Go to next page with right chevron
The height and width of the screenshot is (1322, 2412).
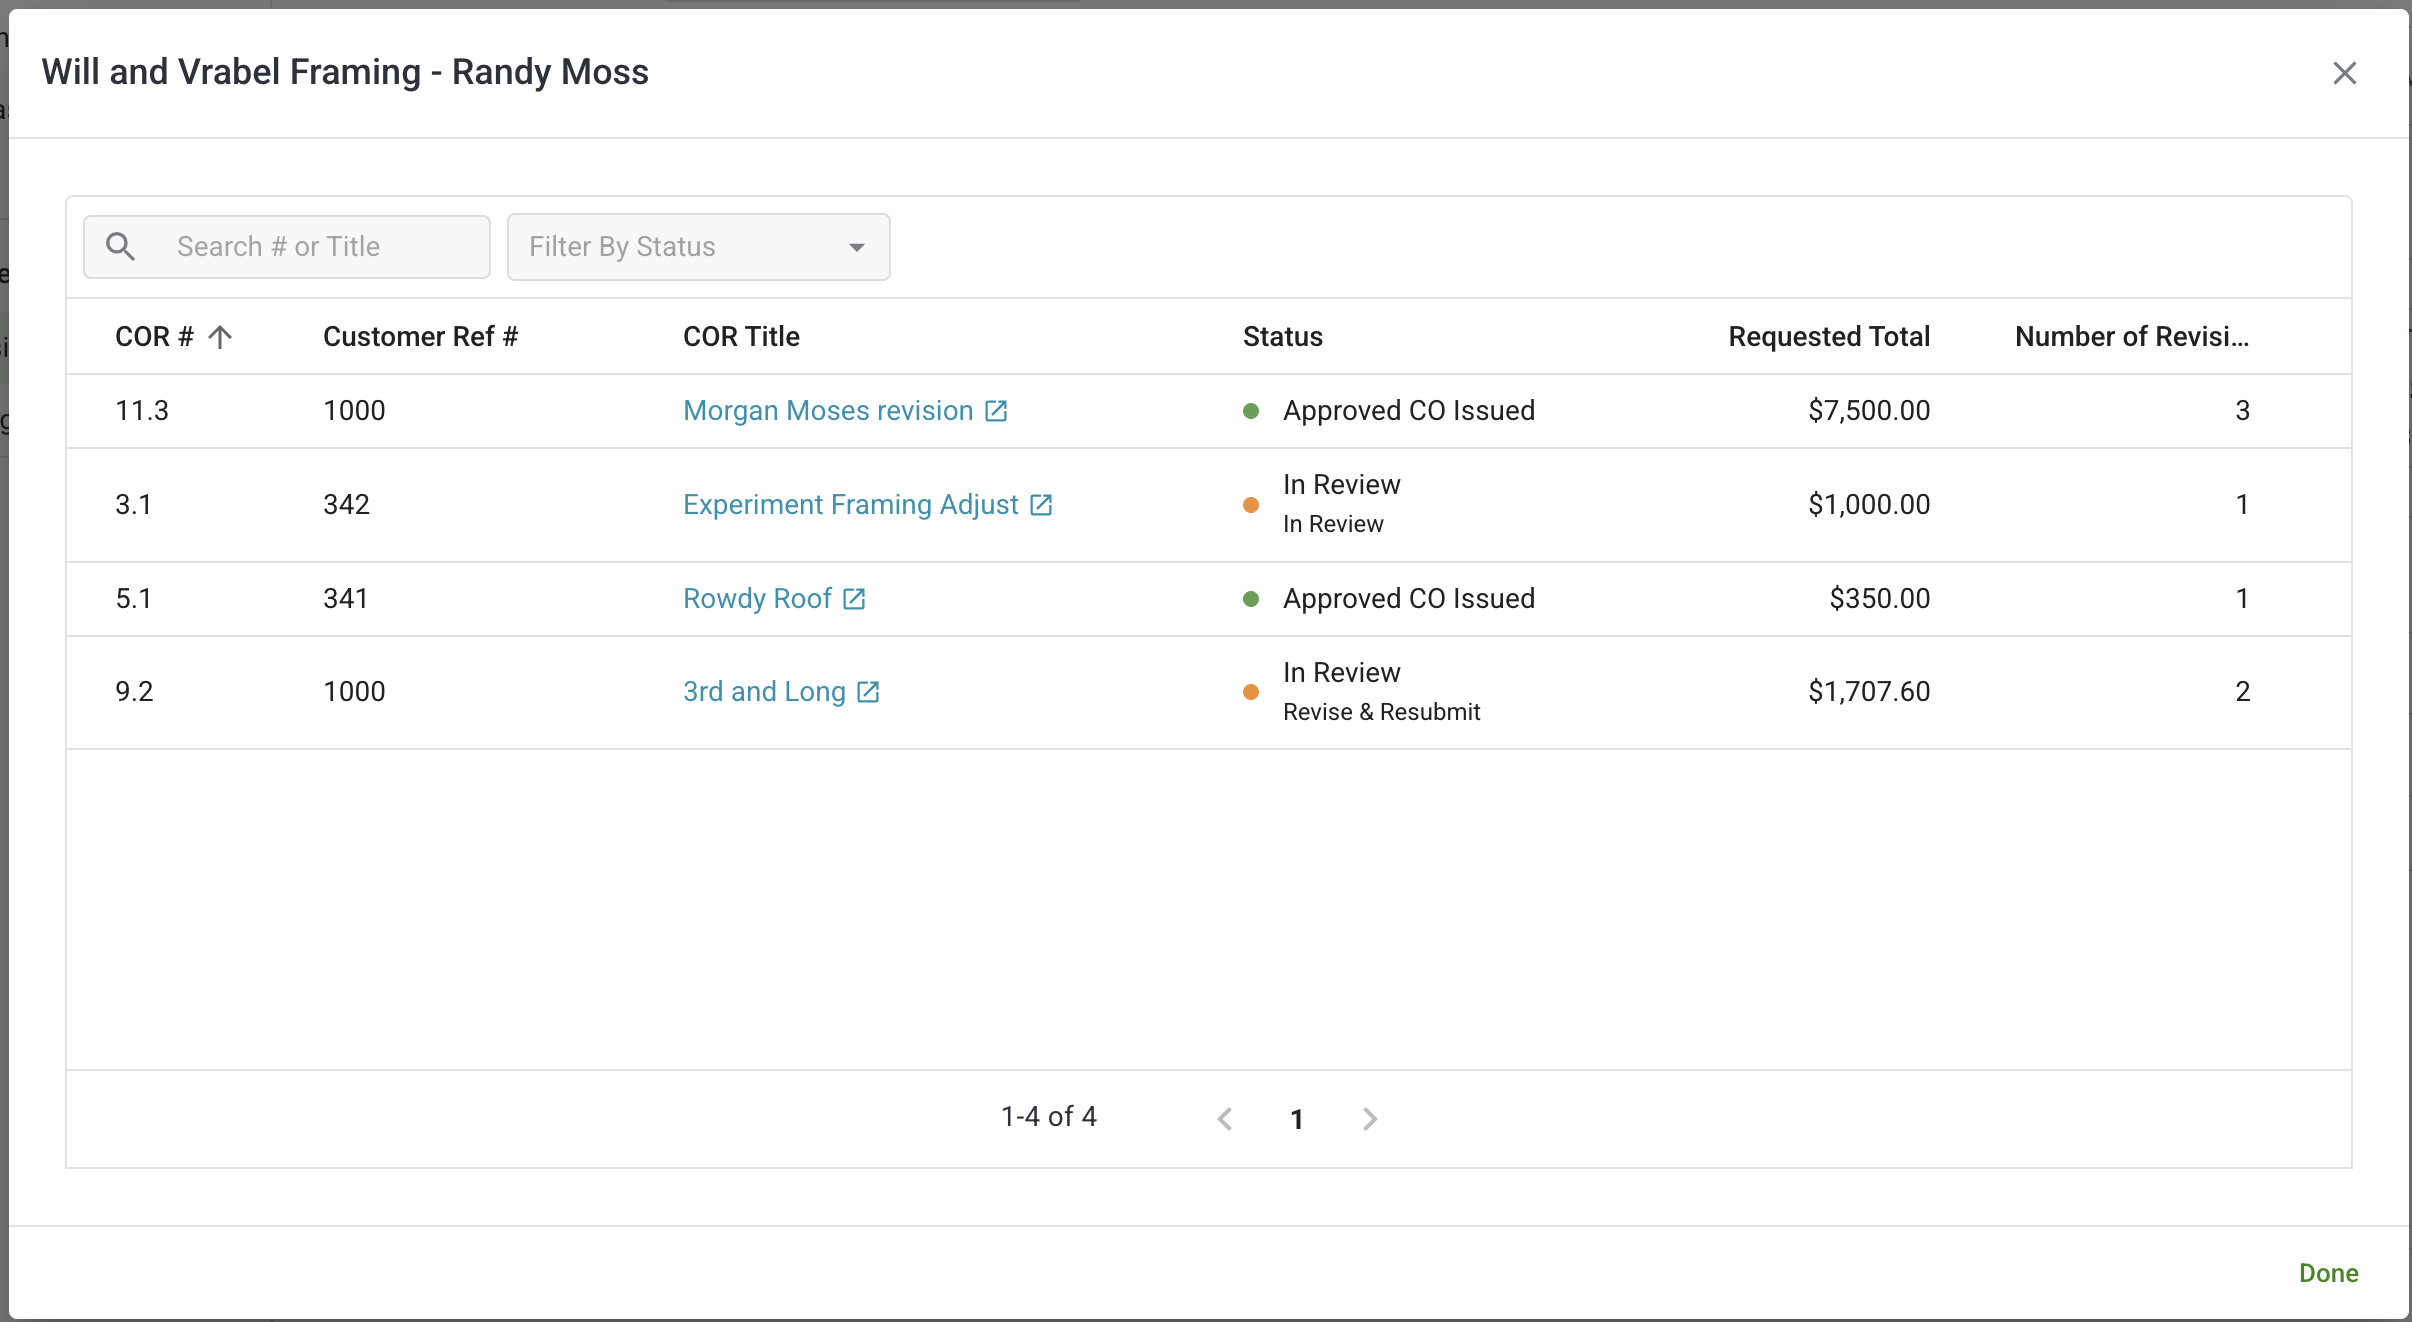[x=1370, y=1118]
